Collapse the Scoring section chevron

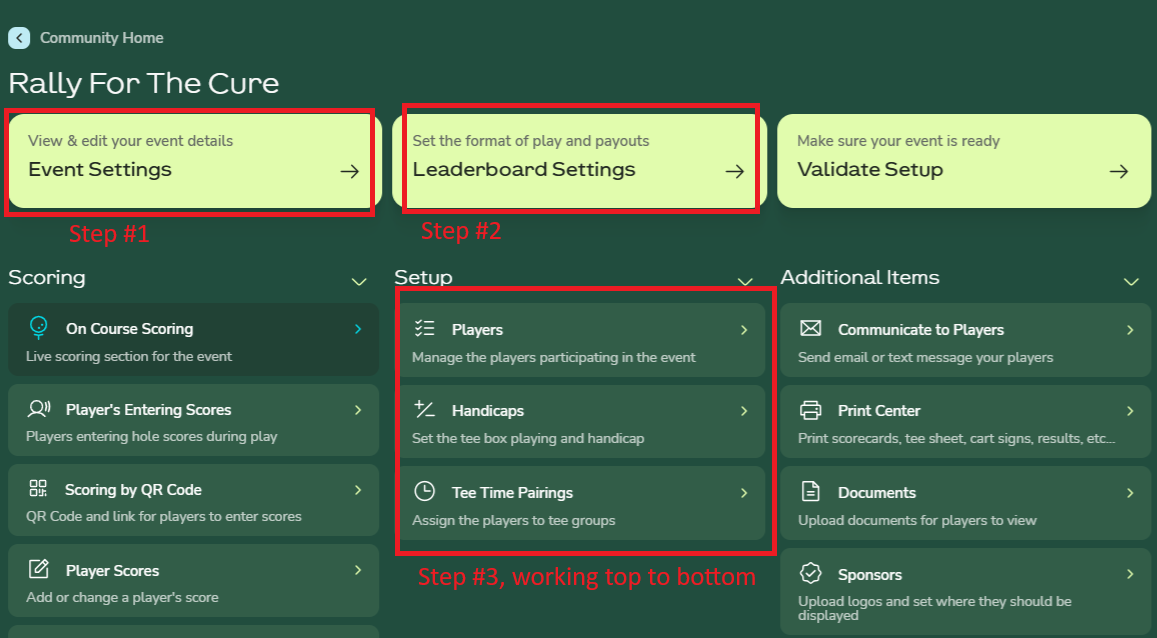point(359,282)
